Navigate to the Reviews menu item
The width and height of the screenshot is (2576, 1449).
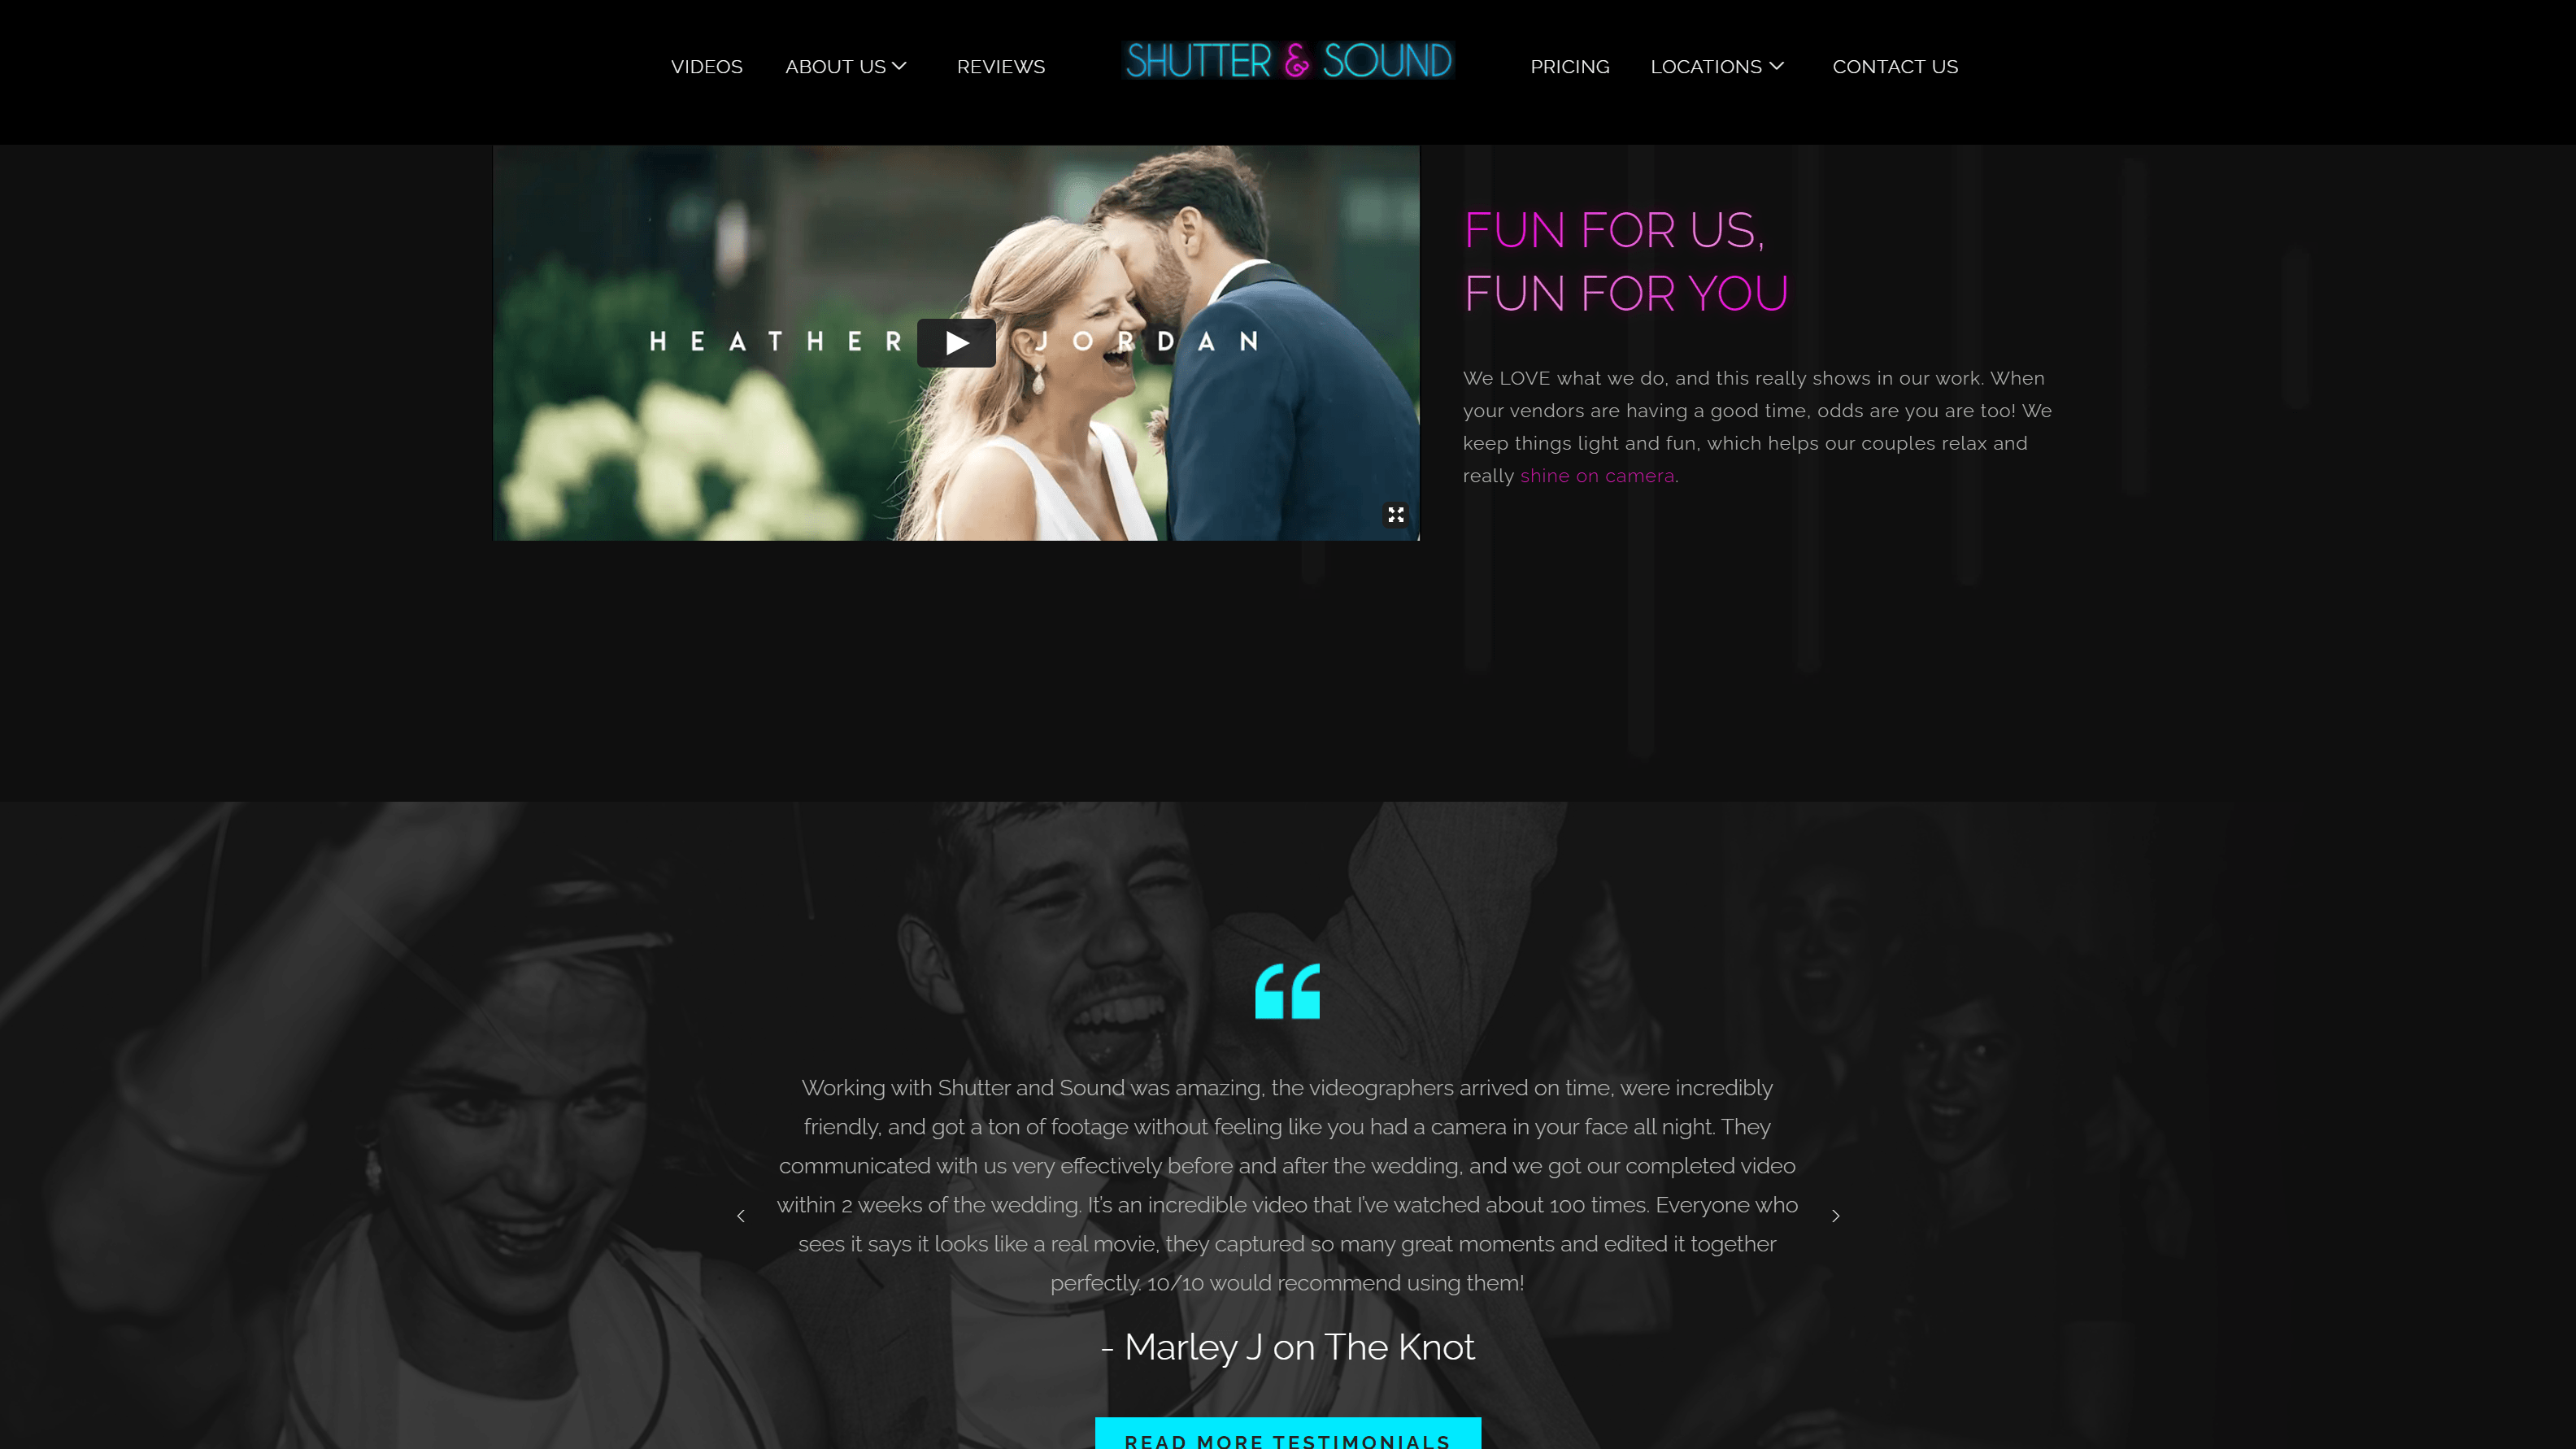(999, 66)
